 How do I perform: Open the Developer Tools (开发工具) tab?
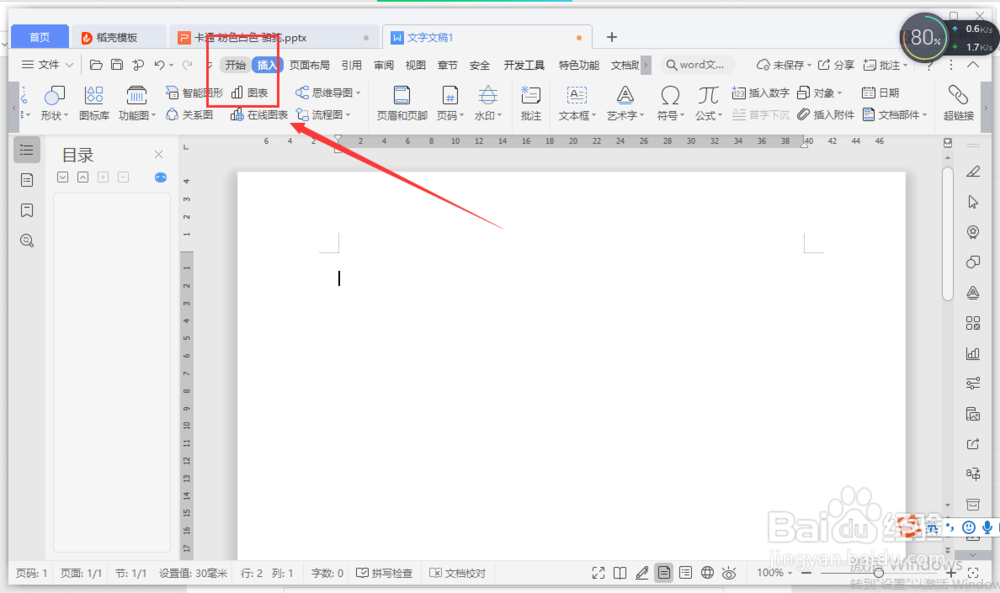(x=524, y=65)
